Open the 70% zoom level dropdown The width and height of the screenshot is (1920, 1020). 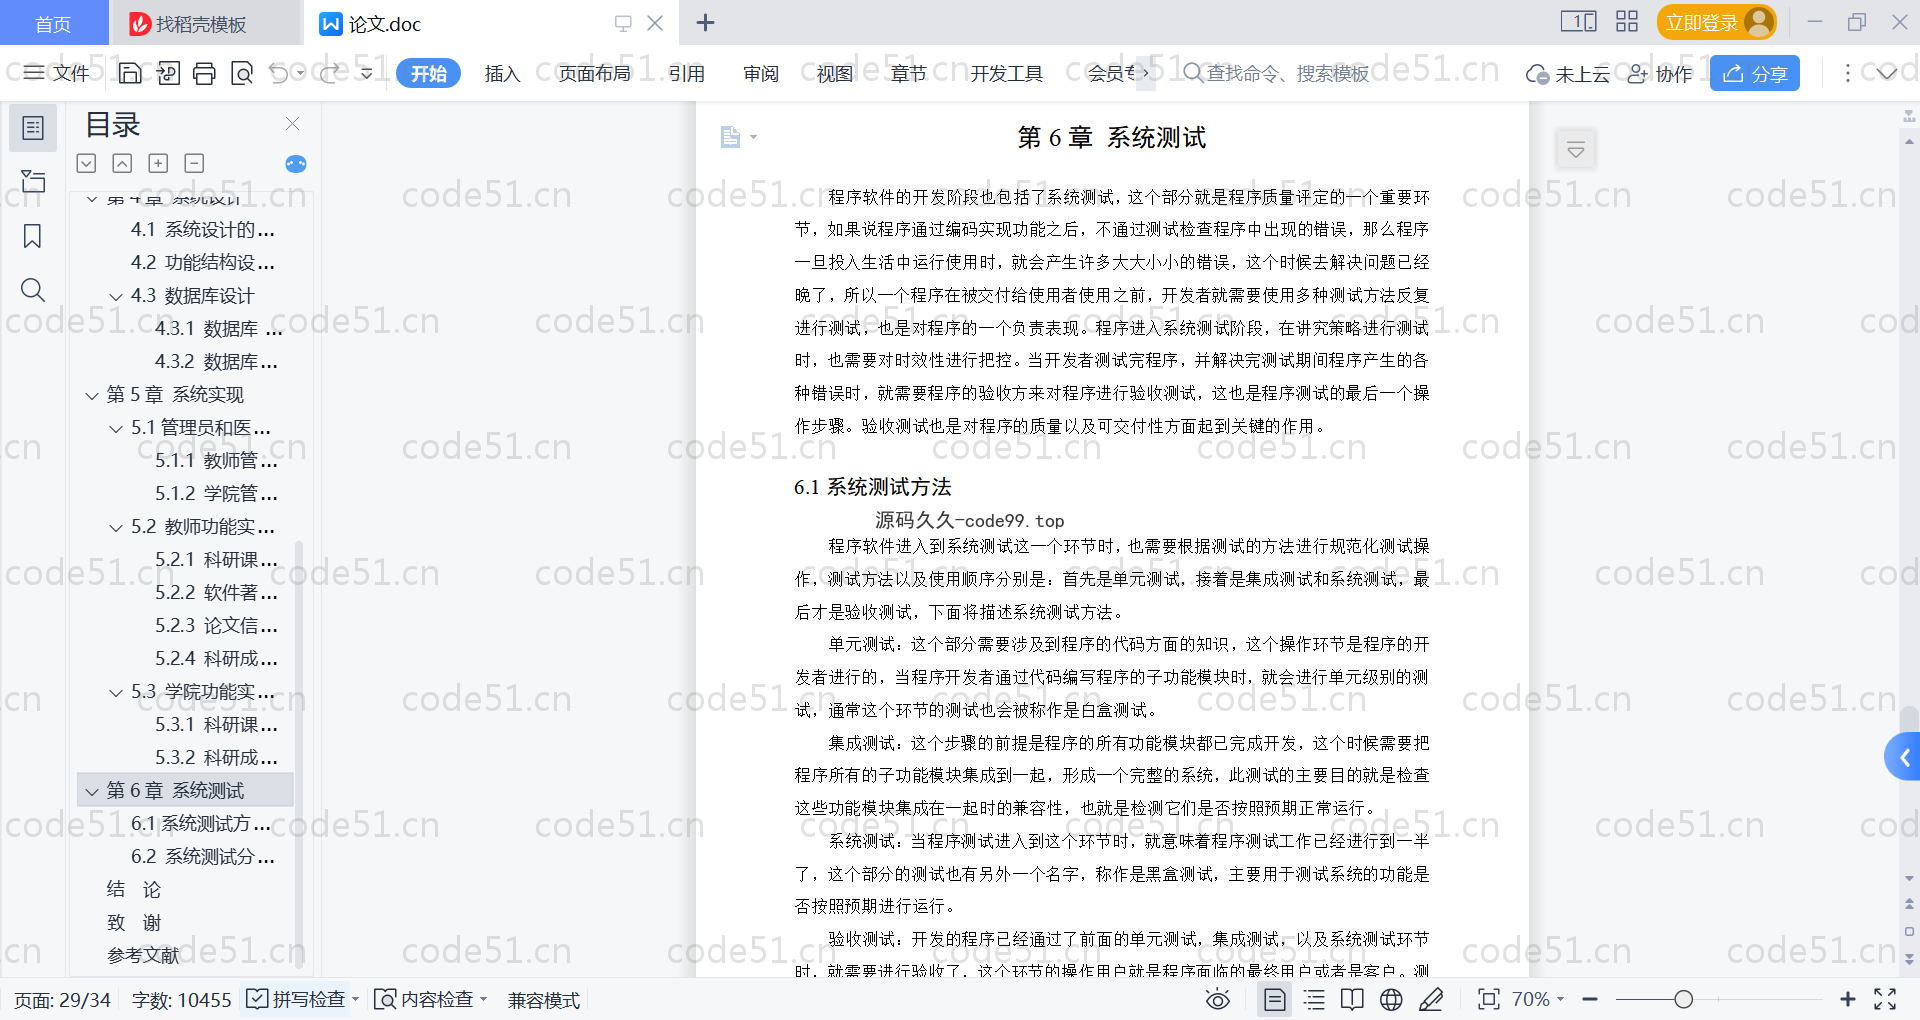click(1537, 999)
